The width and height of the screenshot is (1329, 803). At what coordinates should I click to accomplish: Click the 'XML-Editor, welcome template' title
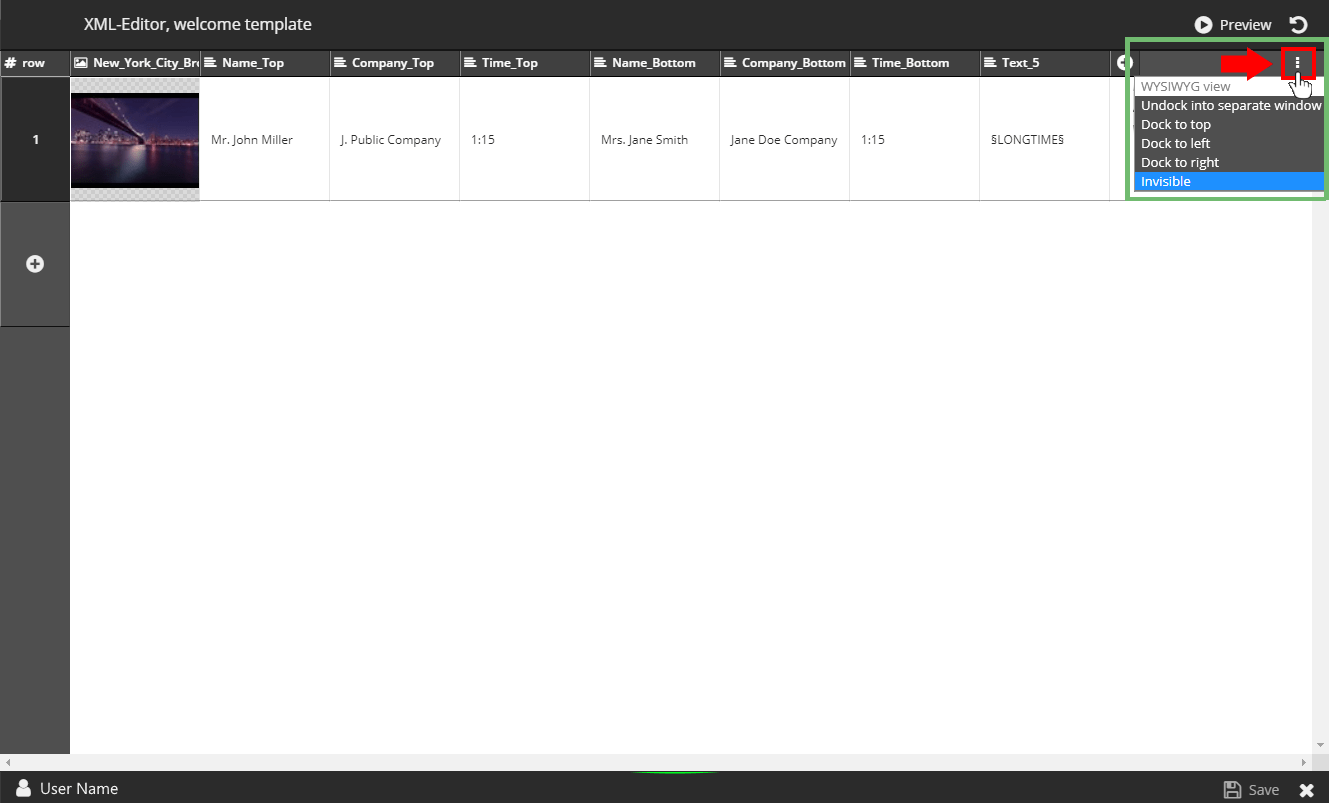pyautogui.click(x=198, y=24)
